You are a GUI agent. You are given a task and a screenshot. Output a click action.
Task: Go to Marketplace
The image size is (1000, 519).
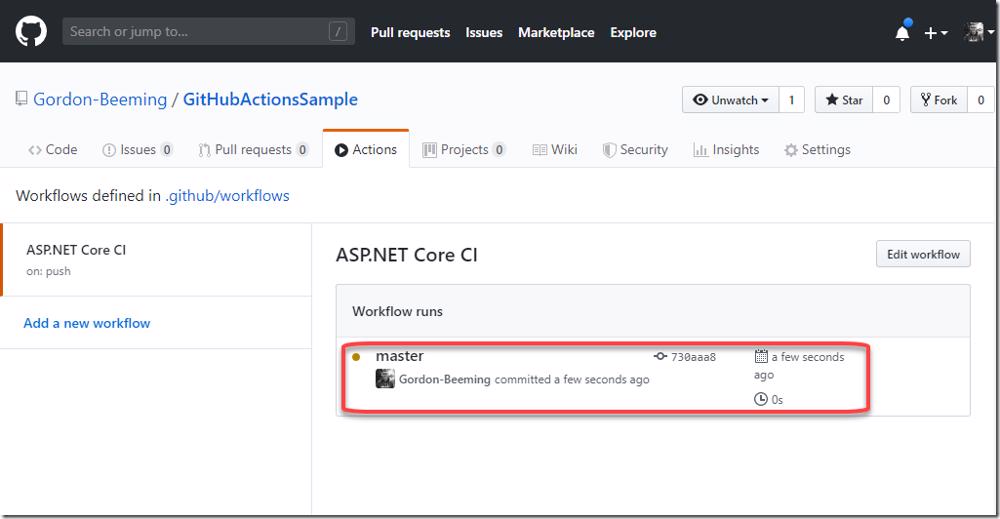(555, 33)
